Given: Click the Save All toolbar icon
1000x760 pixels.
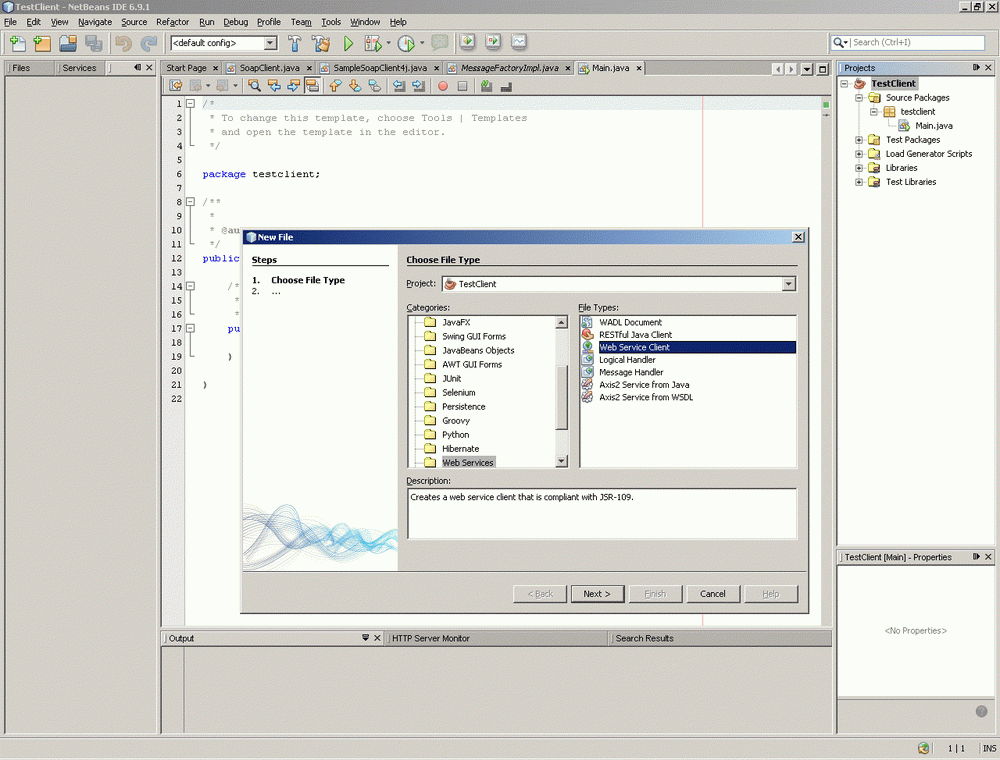Looking at the screenshot, I should coord(93,43).
